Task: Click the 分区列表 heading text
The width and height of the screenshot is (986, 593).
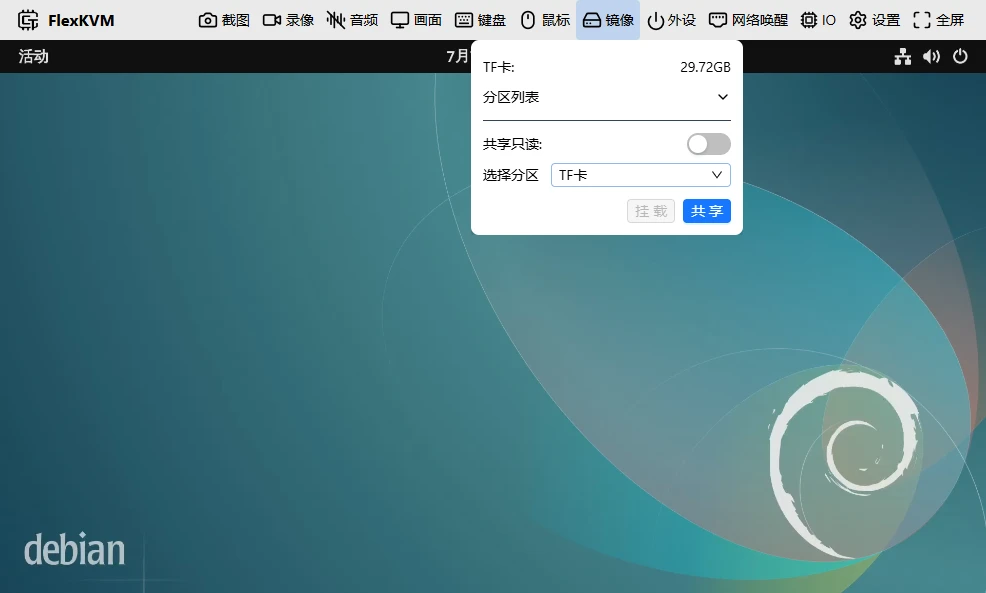Action: pyautogui.click(x=511, y=97)
